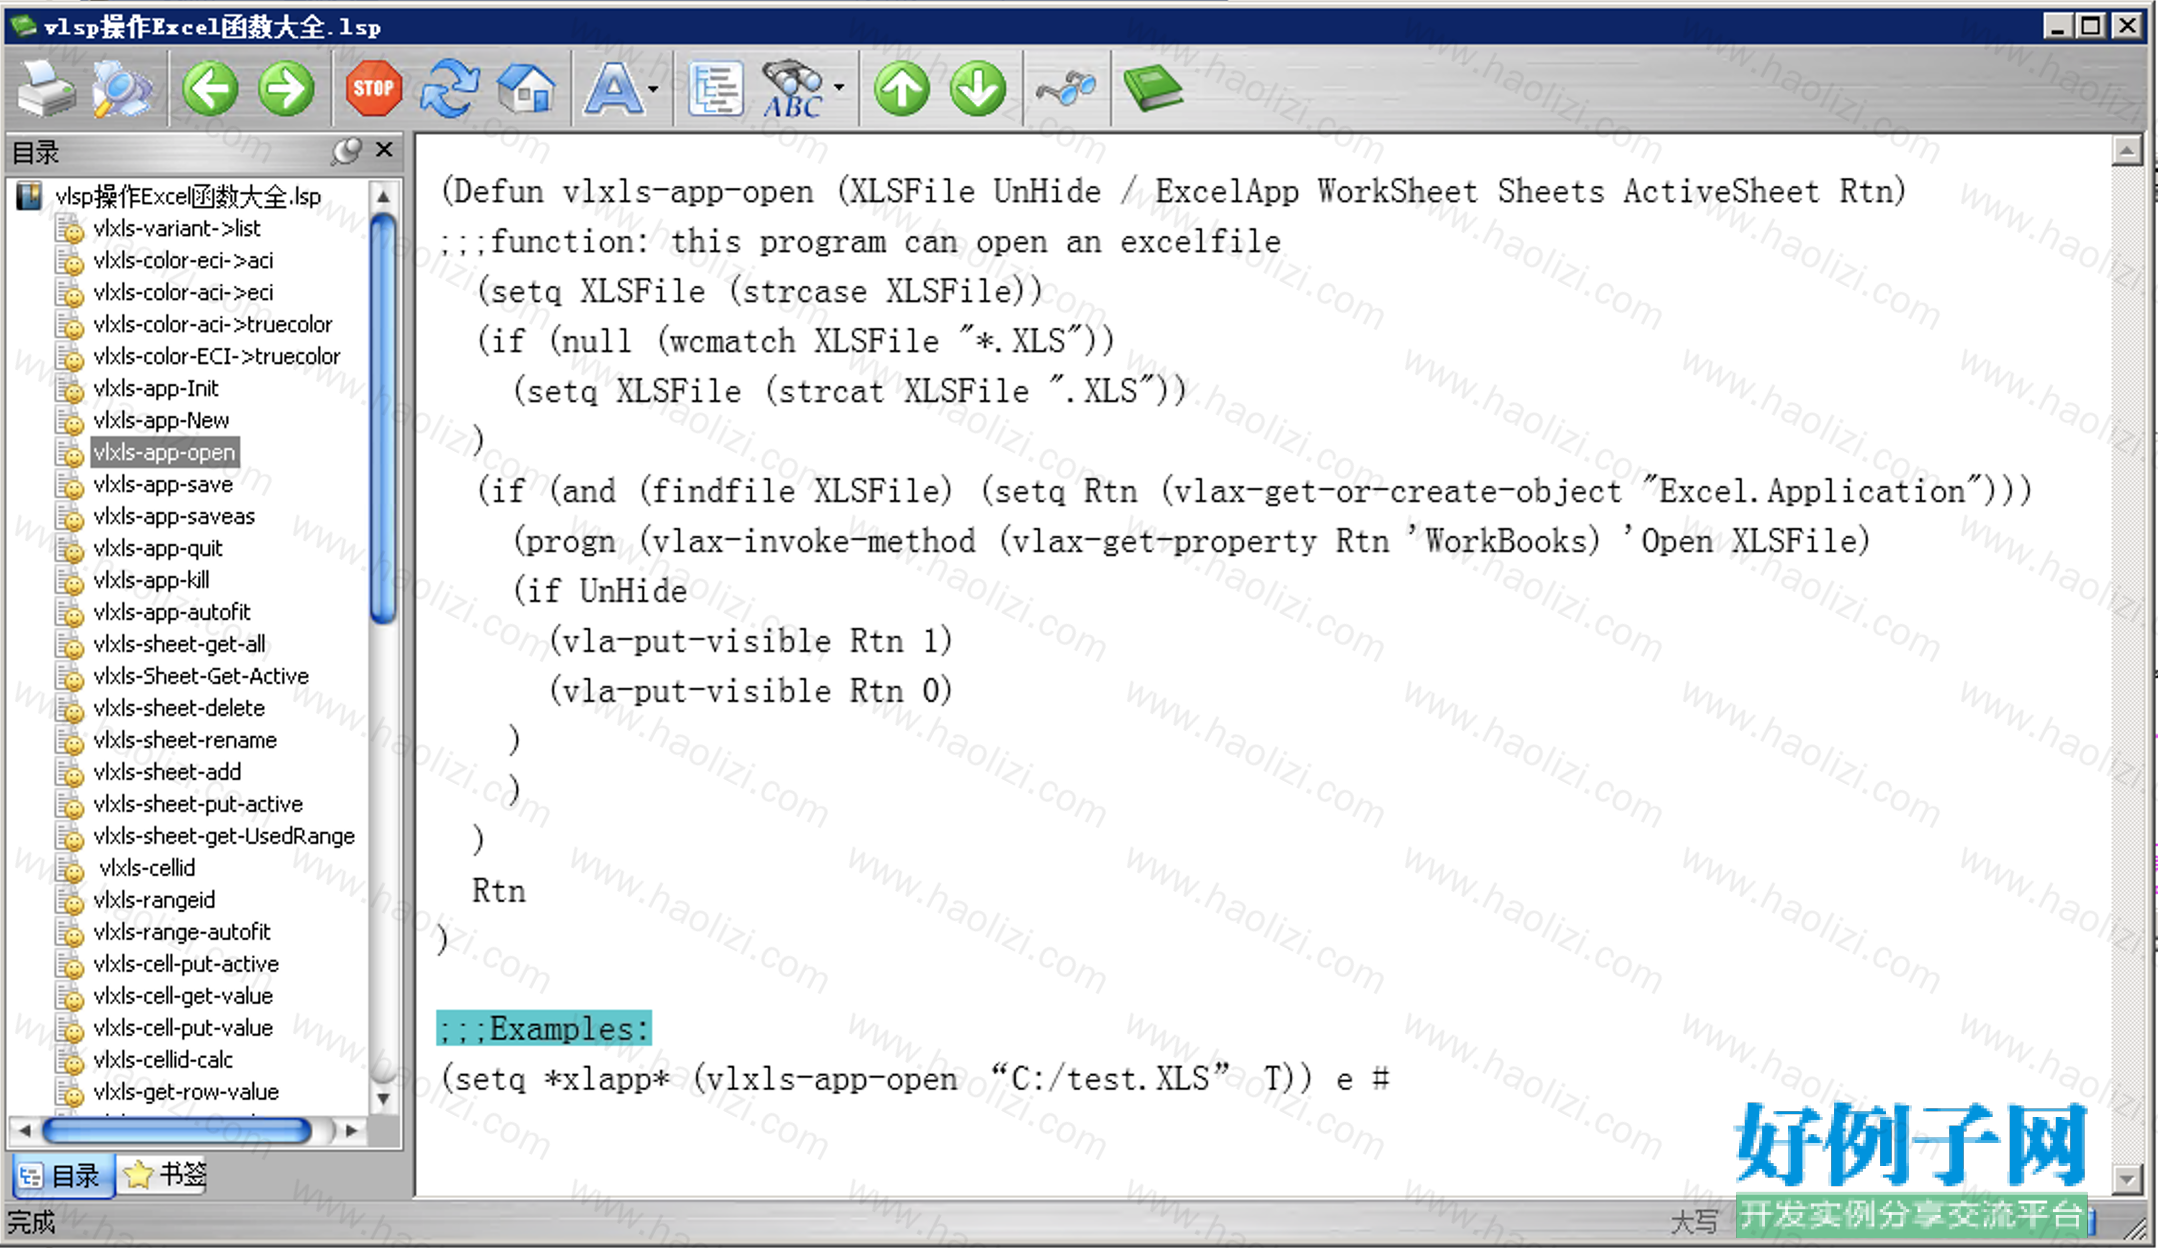Jump to previous topic green up arrow
Image resolution: width=2158 pixels, height=1248 pixels.
(x=902, y=90)
